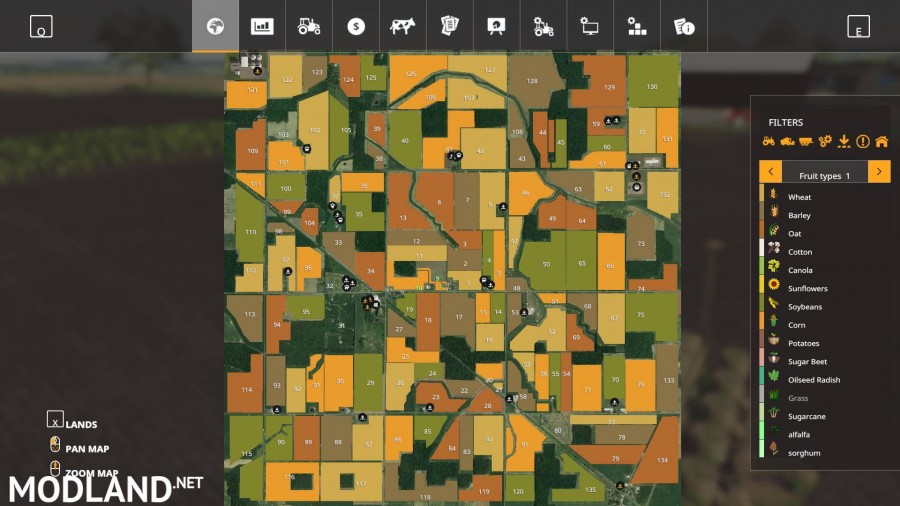Open the tractor with gear settings page
The image size is (900, 506).
tap(543, 26)
